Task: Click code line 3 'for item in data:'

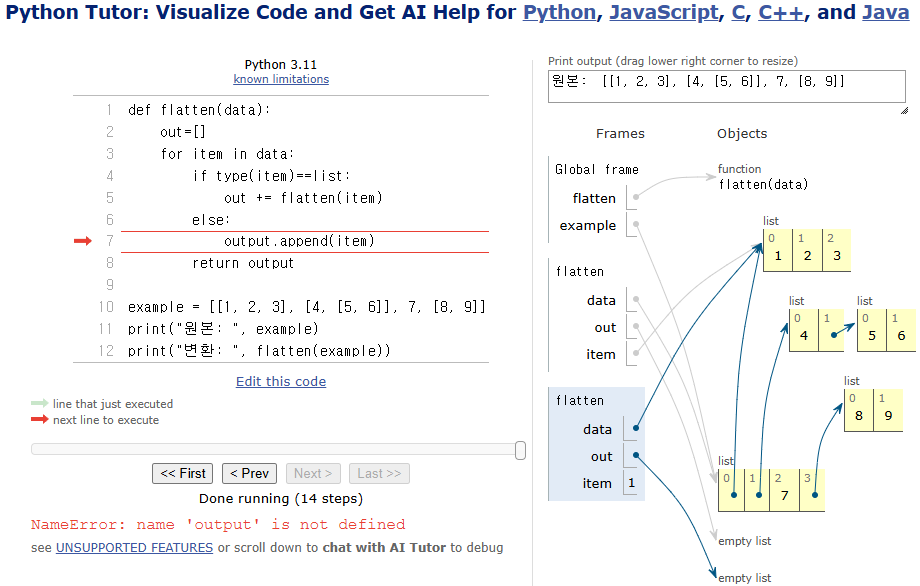Action: pos(227,154)
